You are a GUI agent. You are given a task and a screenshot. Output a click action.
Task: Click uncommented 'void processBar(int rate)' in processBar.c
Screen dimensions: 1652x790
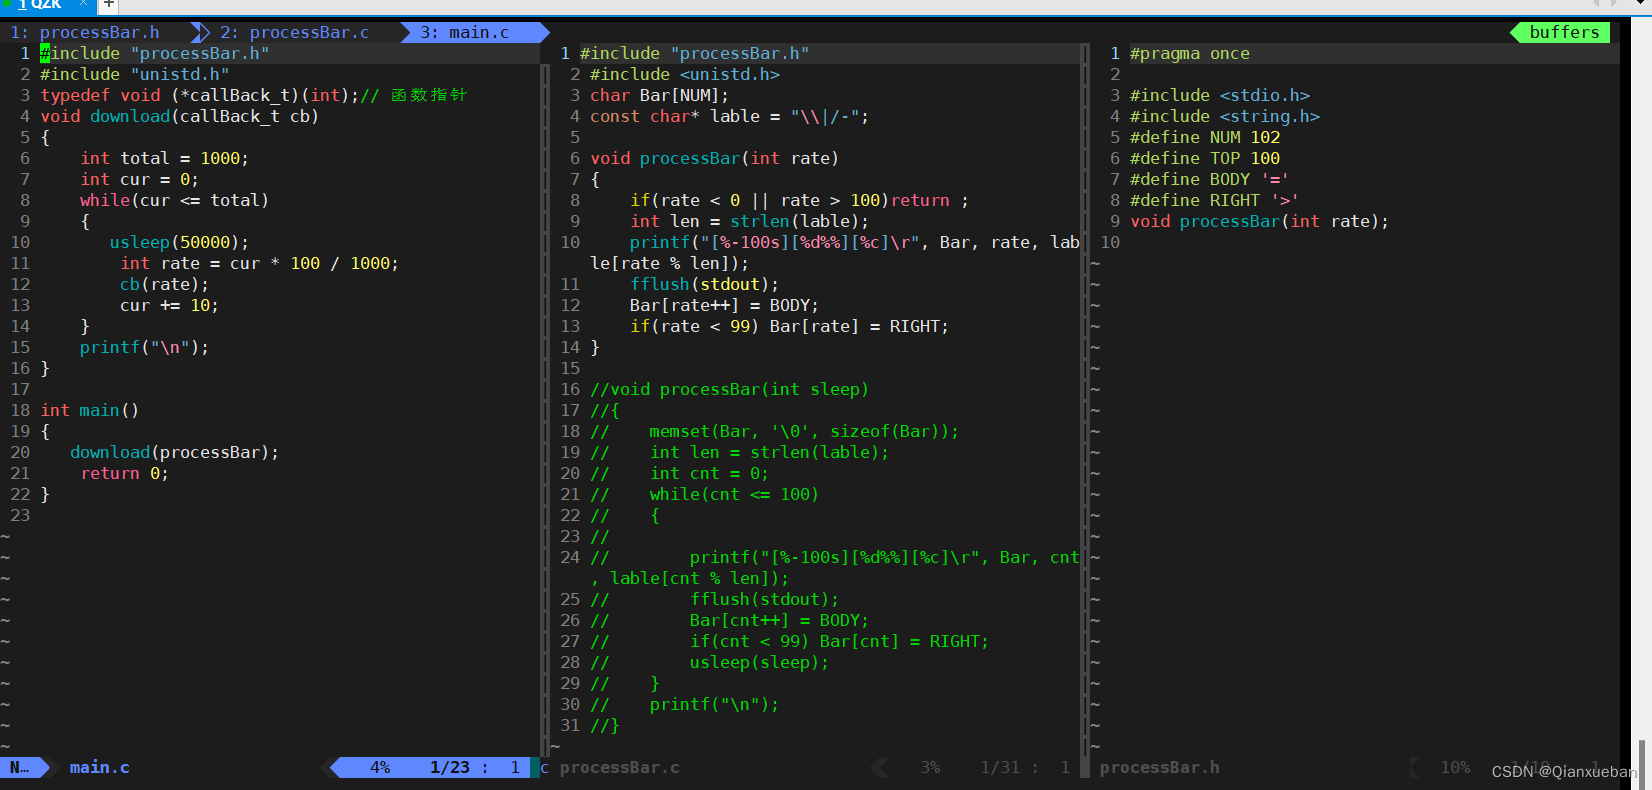click(x=715, y=158)
